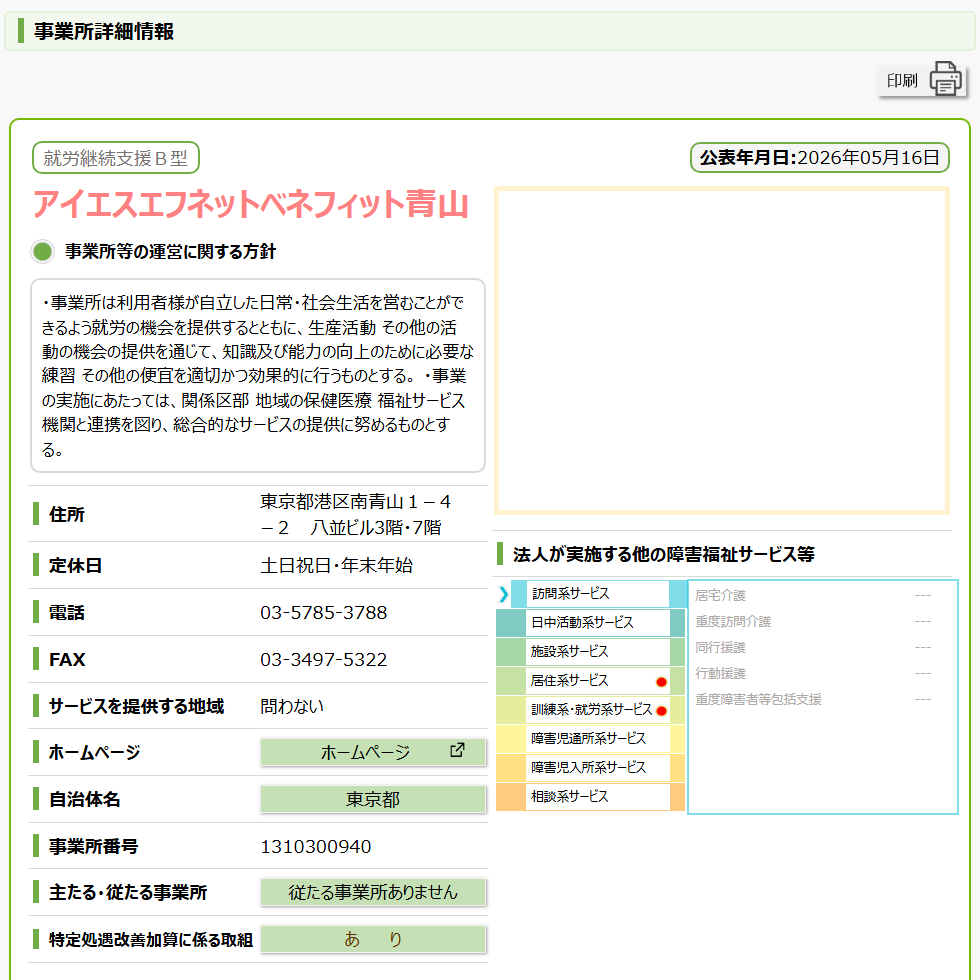Screen dimensions: 980x980
Task: Click the 事業所番号 value 1310300940
Action: tap(316, 846)
